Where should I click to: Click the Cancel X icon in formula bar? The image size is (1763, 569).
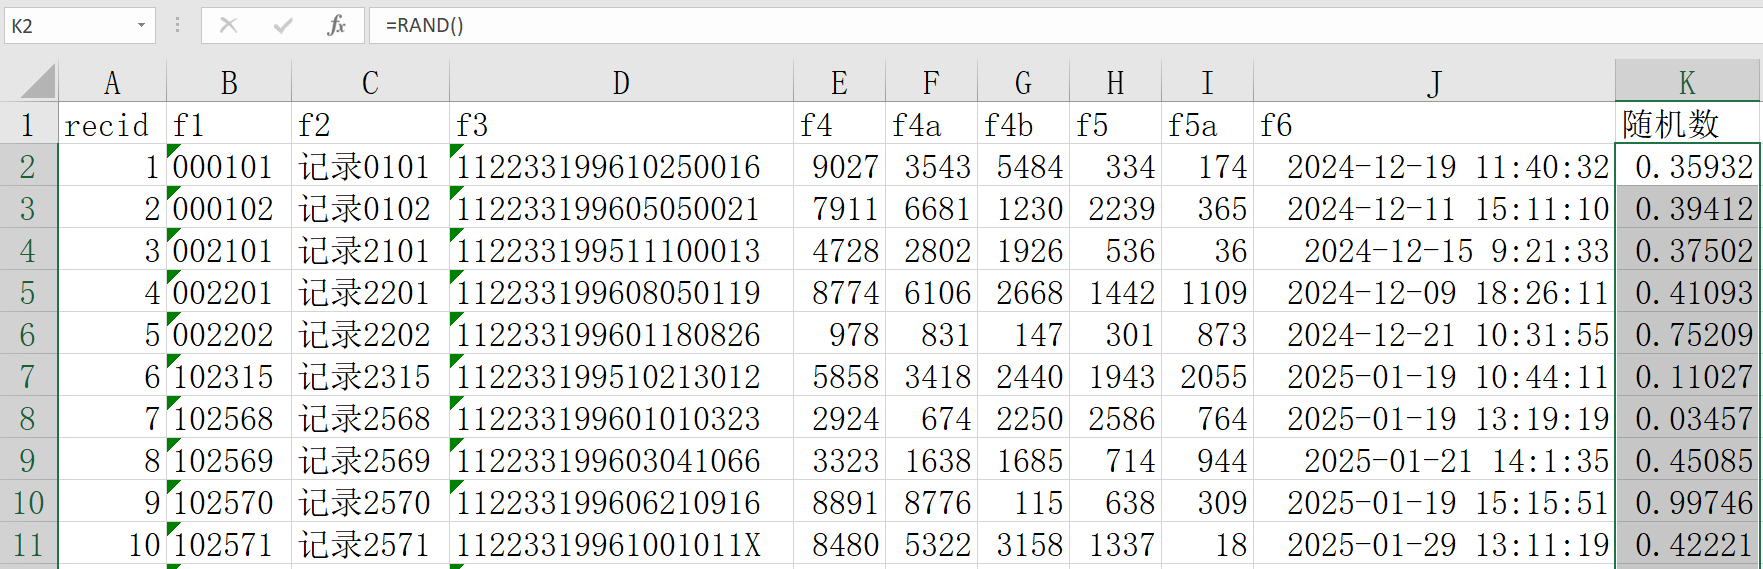click(x=228, y=25)
